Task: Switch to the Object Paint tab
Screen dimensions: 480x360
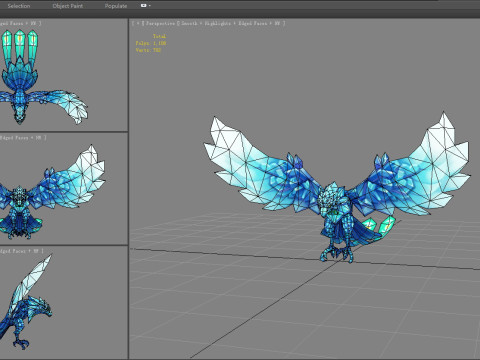Action: (x=68, y=6)
